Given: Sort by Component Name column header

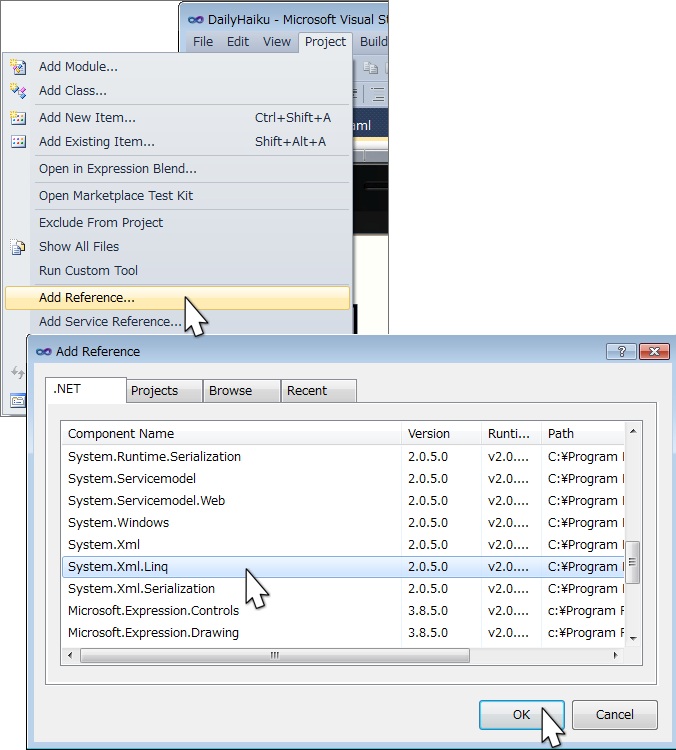Looking at the screenshot, I should 232,433.
